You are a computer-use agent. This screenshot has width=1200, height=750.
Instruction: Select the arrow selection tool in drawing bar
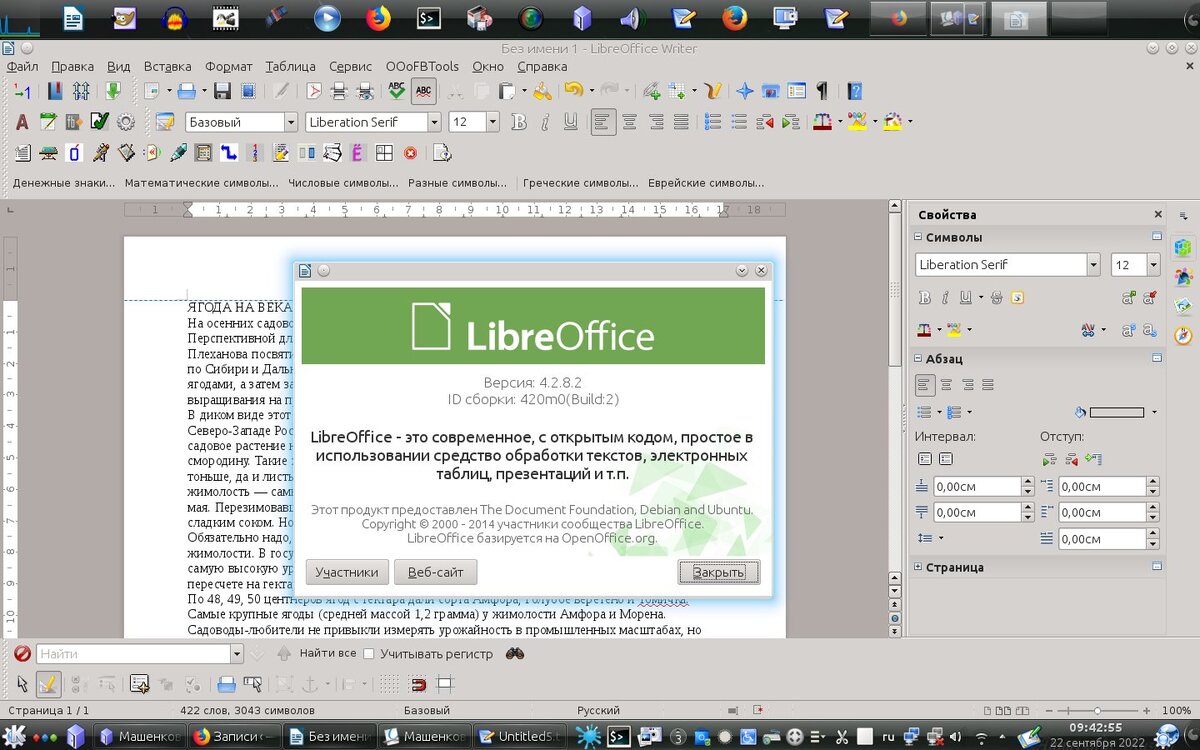coord(21,685)
